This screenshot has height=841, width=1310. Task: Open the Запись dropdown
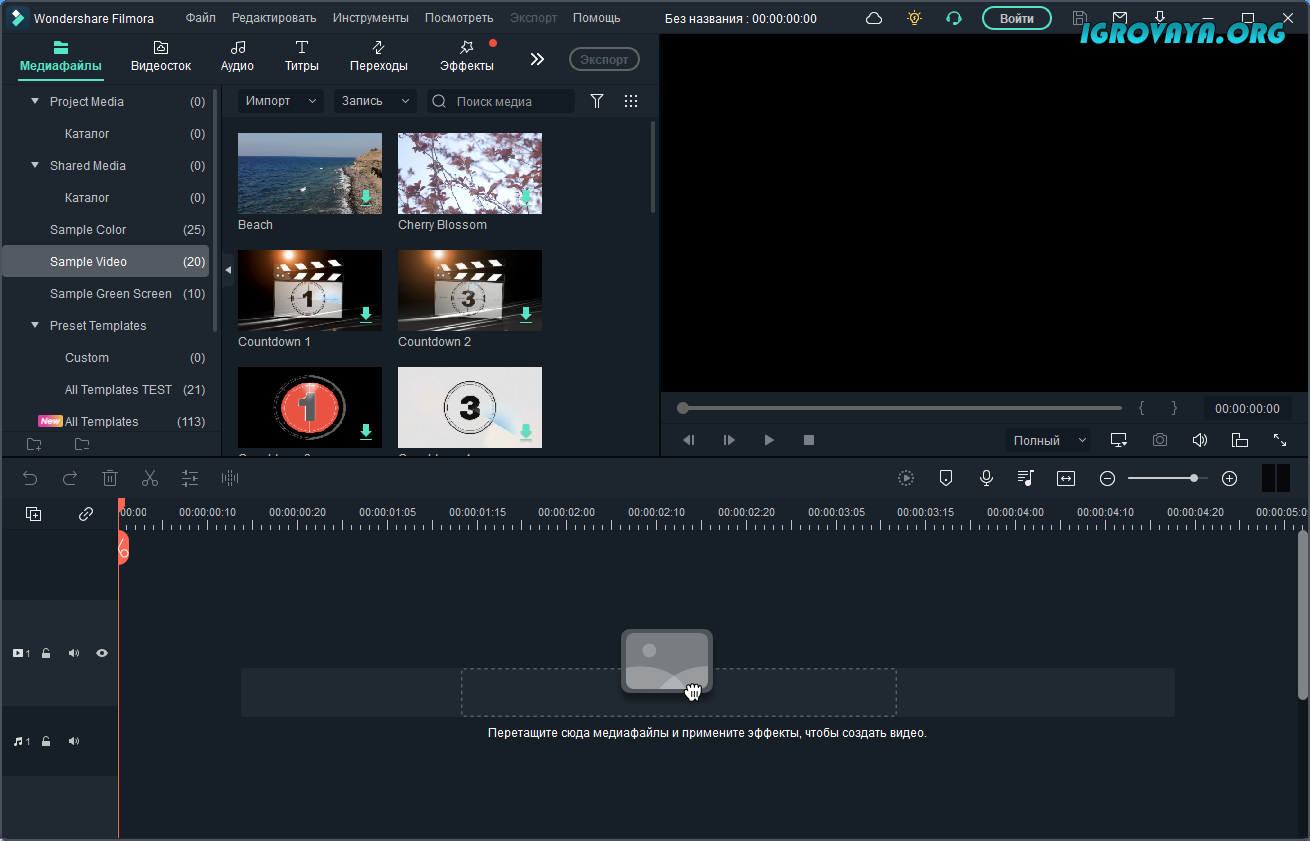click(375, 101)
